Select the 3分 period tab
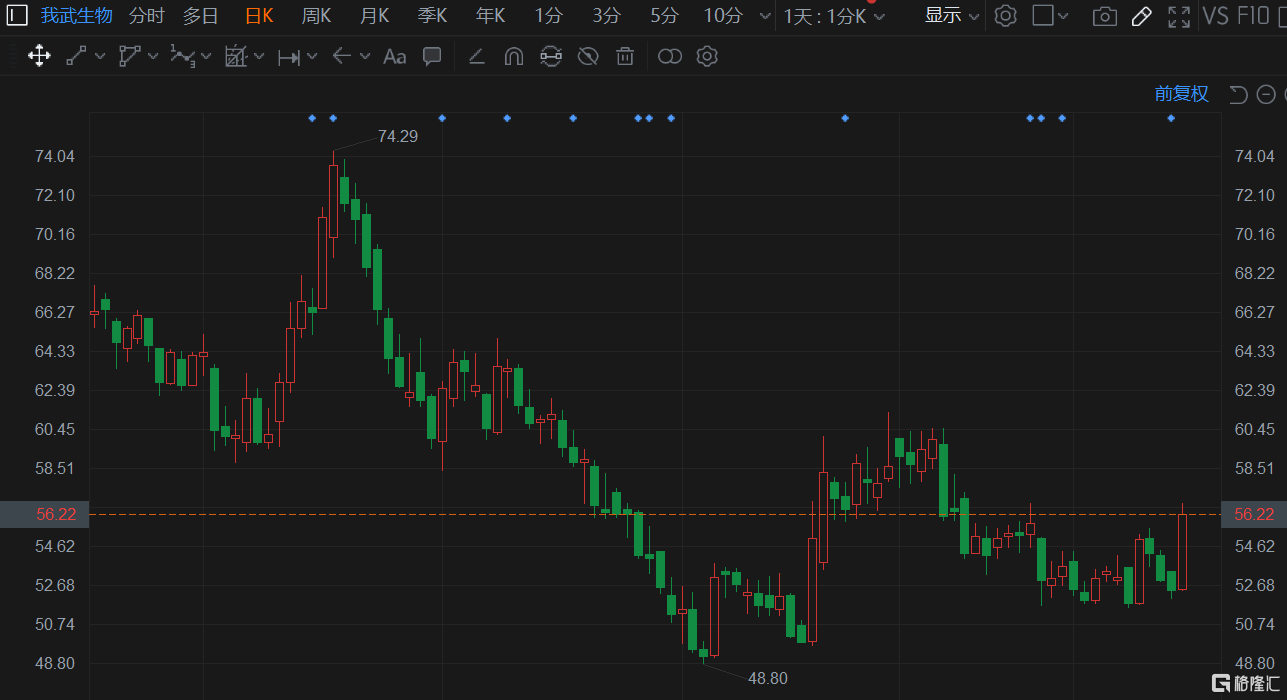 (x=606, y=16)
